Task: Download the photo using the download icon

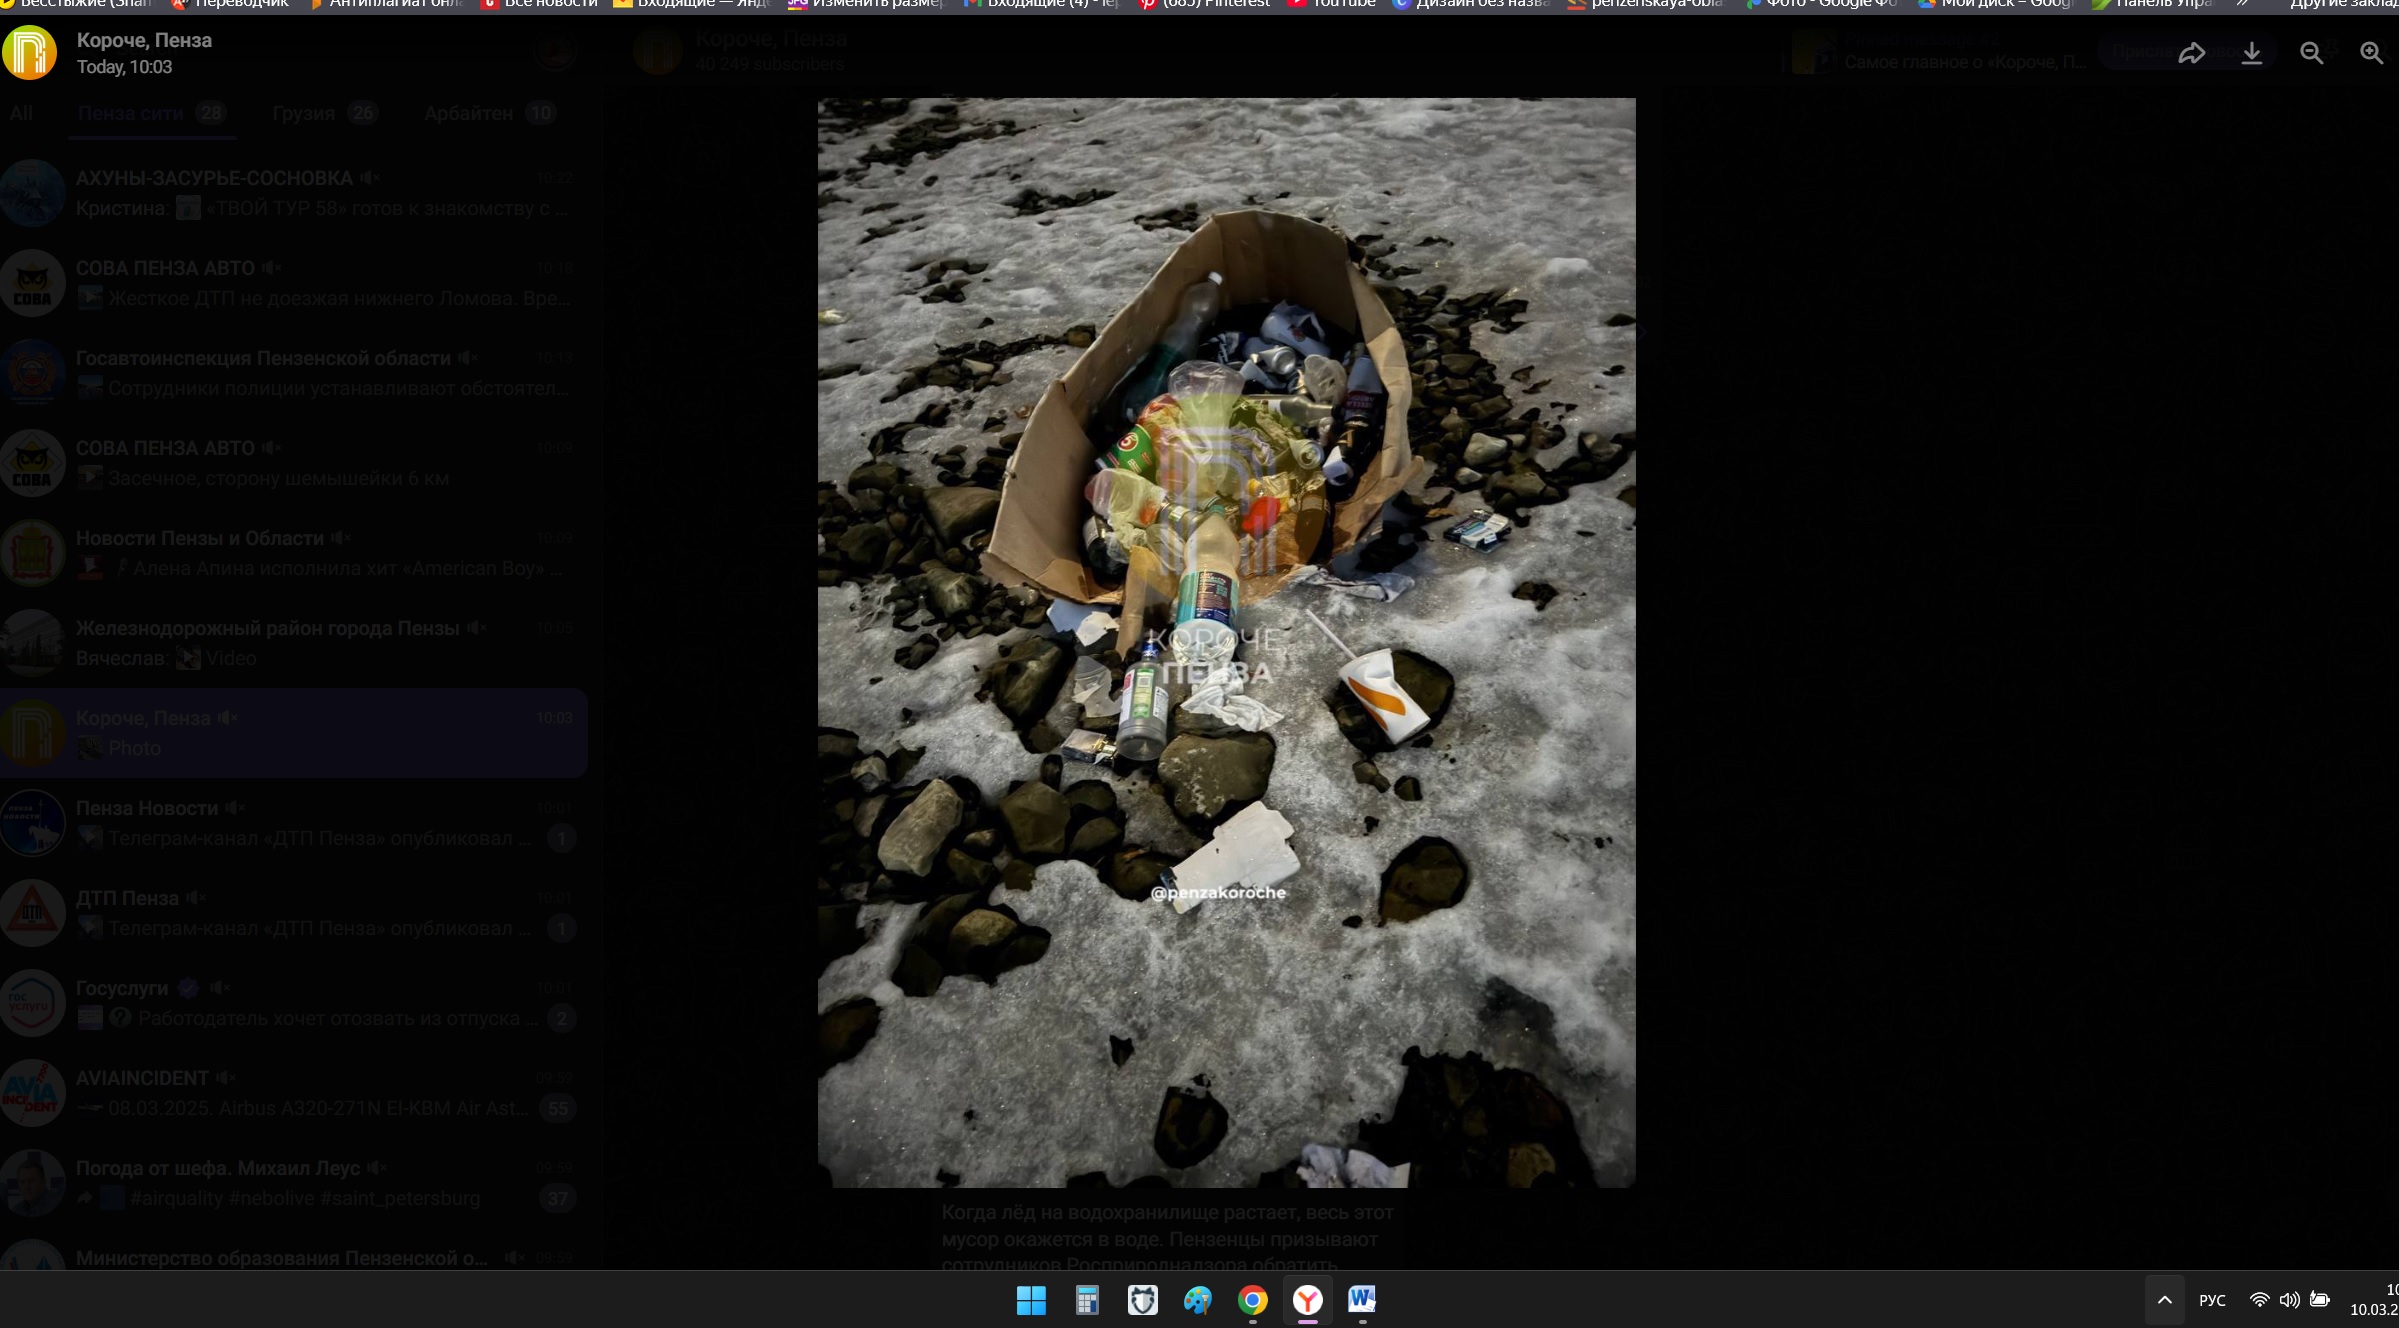Action: [2251, 53]
